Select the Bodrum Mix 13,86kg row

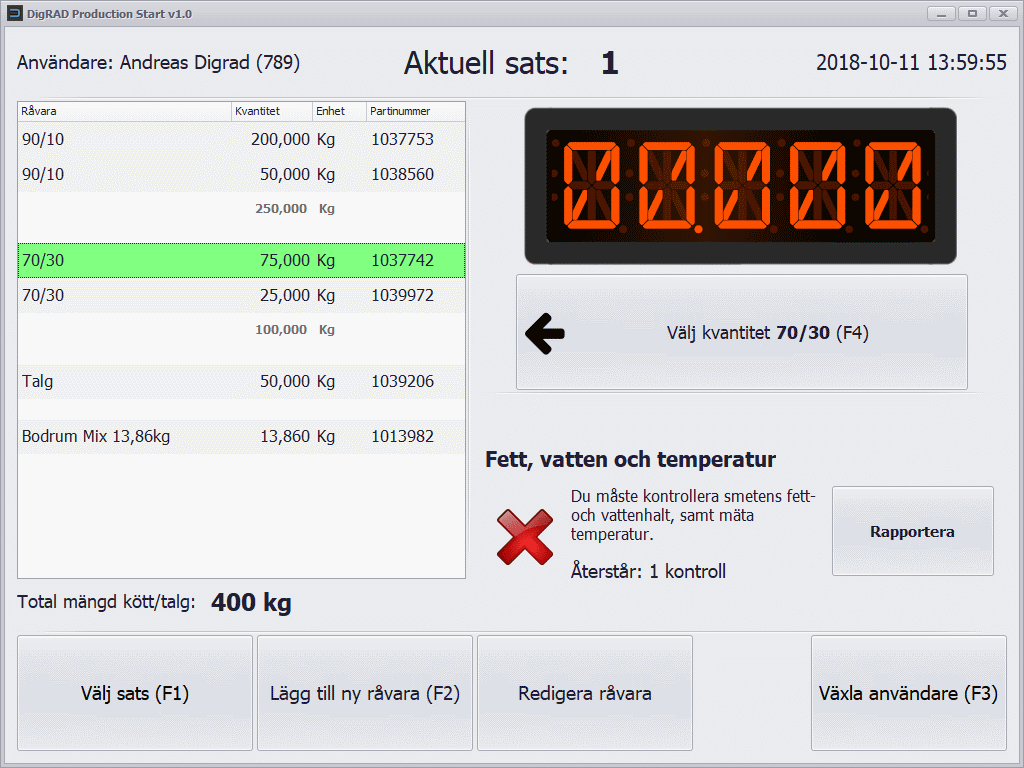tap(241, 436)
